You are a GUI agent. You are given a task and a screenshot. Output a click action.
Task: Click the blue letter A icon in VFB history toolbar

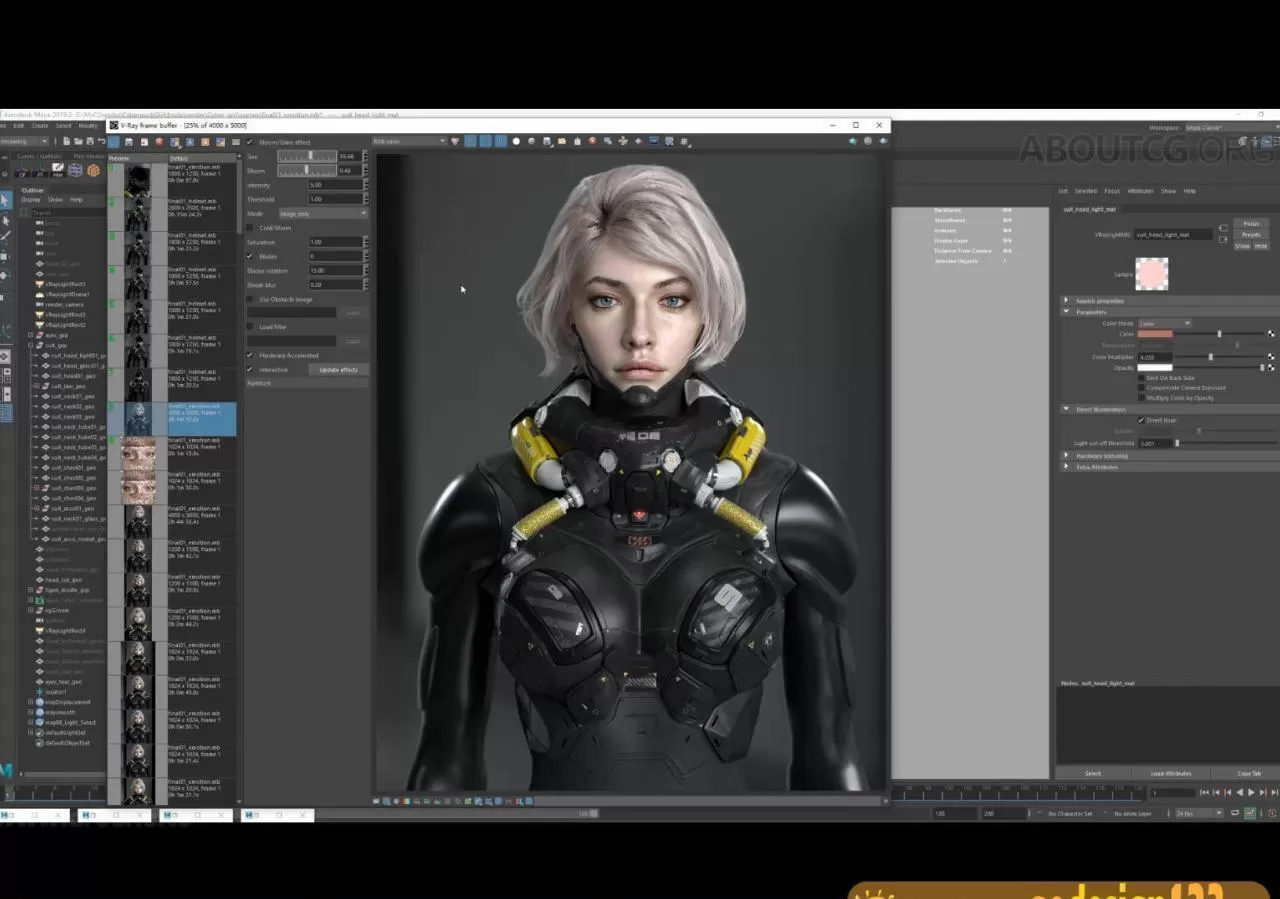pos(189,142)
